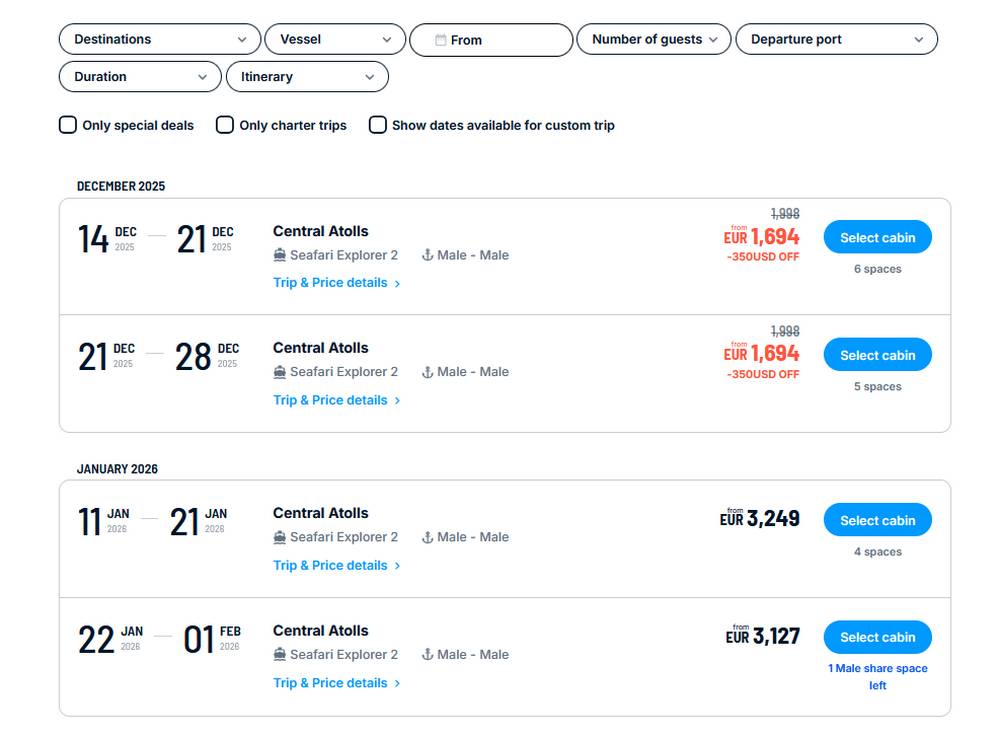The height and width of the screenshot is (737, 1000).
Task: Enable the Only special deals checkbox
Action: [x=68, y=125]
